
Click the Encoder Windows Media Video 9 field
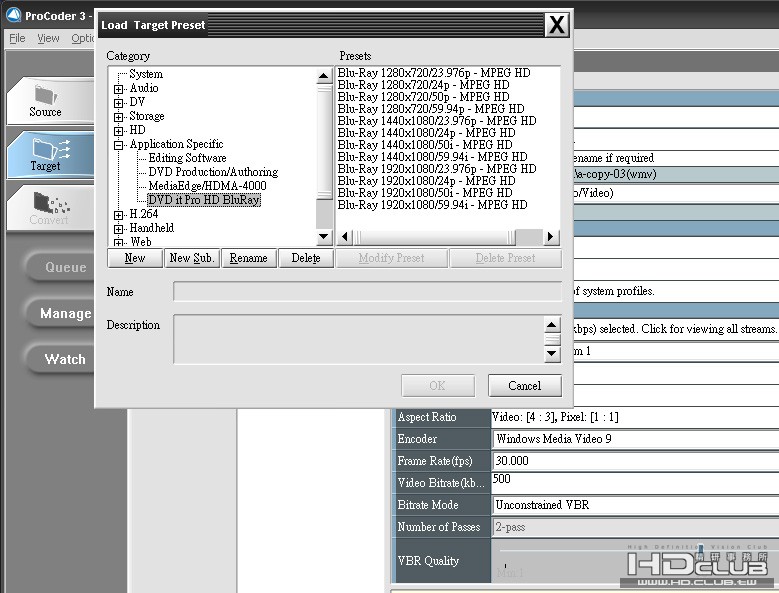(635, 439)
